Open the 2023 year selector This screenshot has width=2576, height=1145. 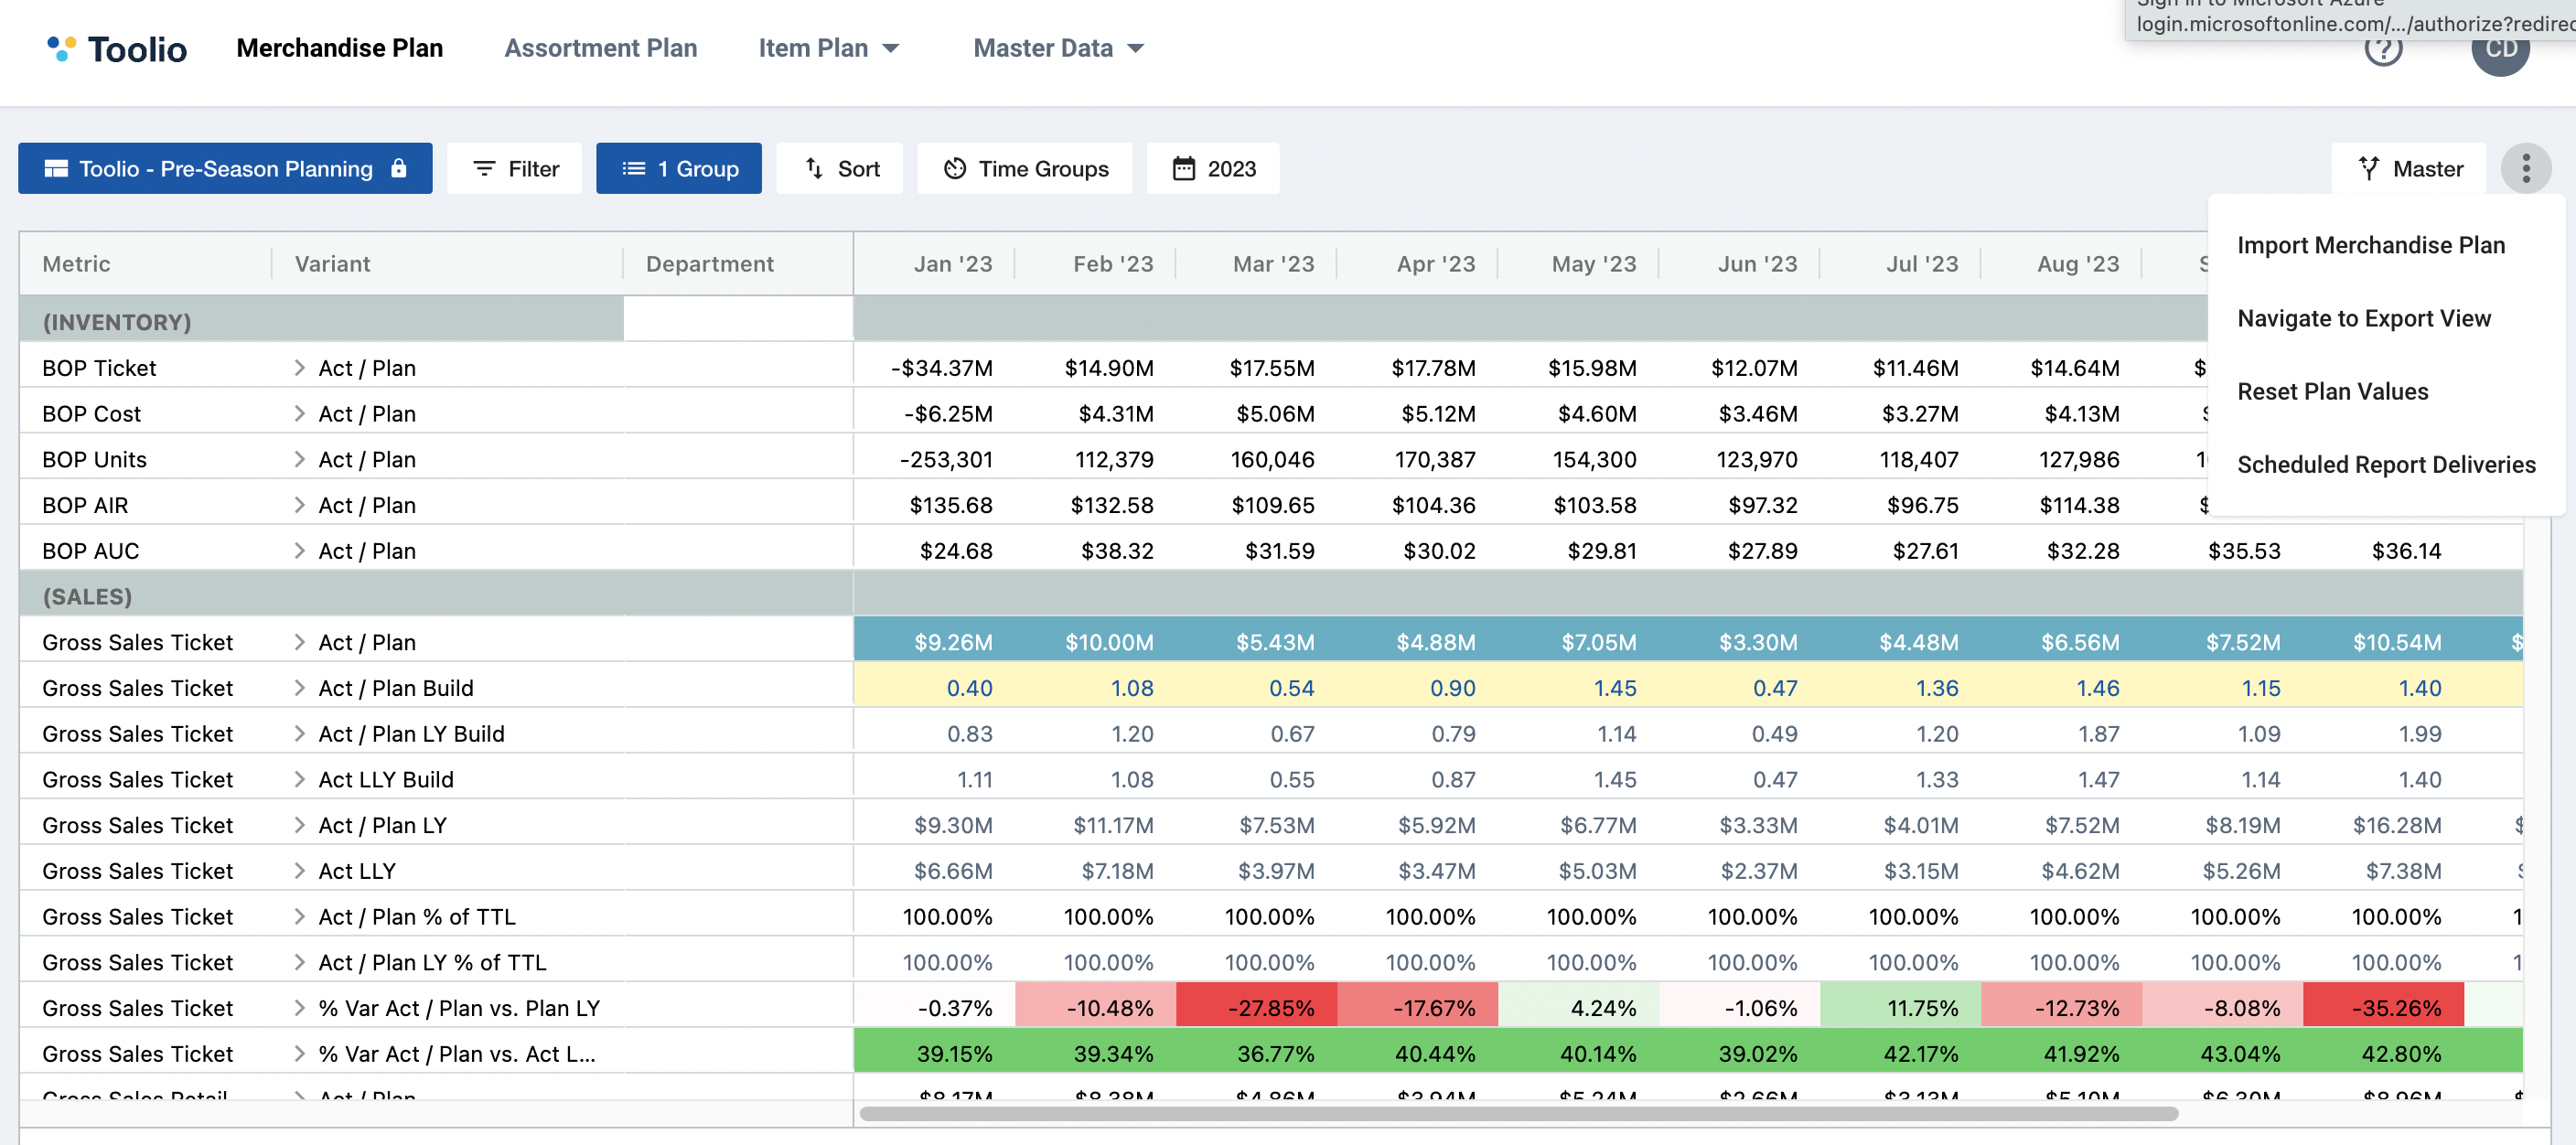coord(1213,168)
